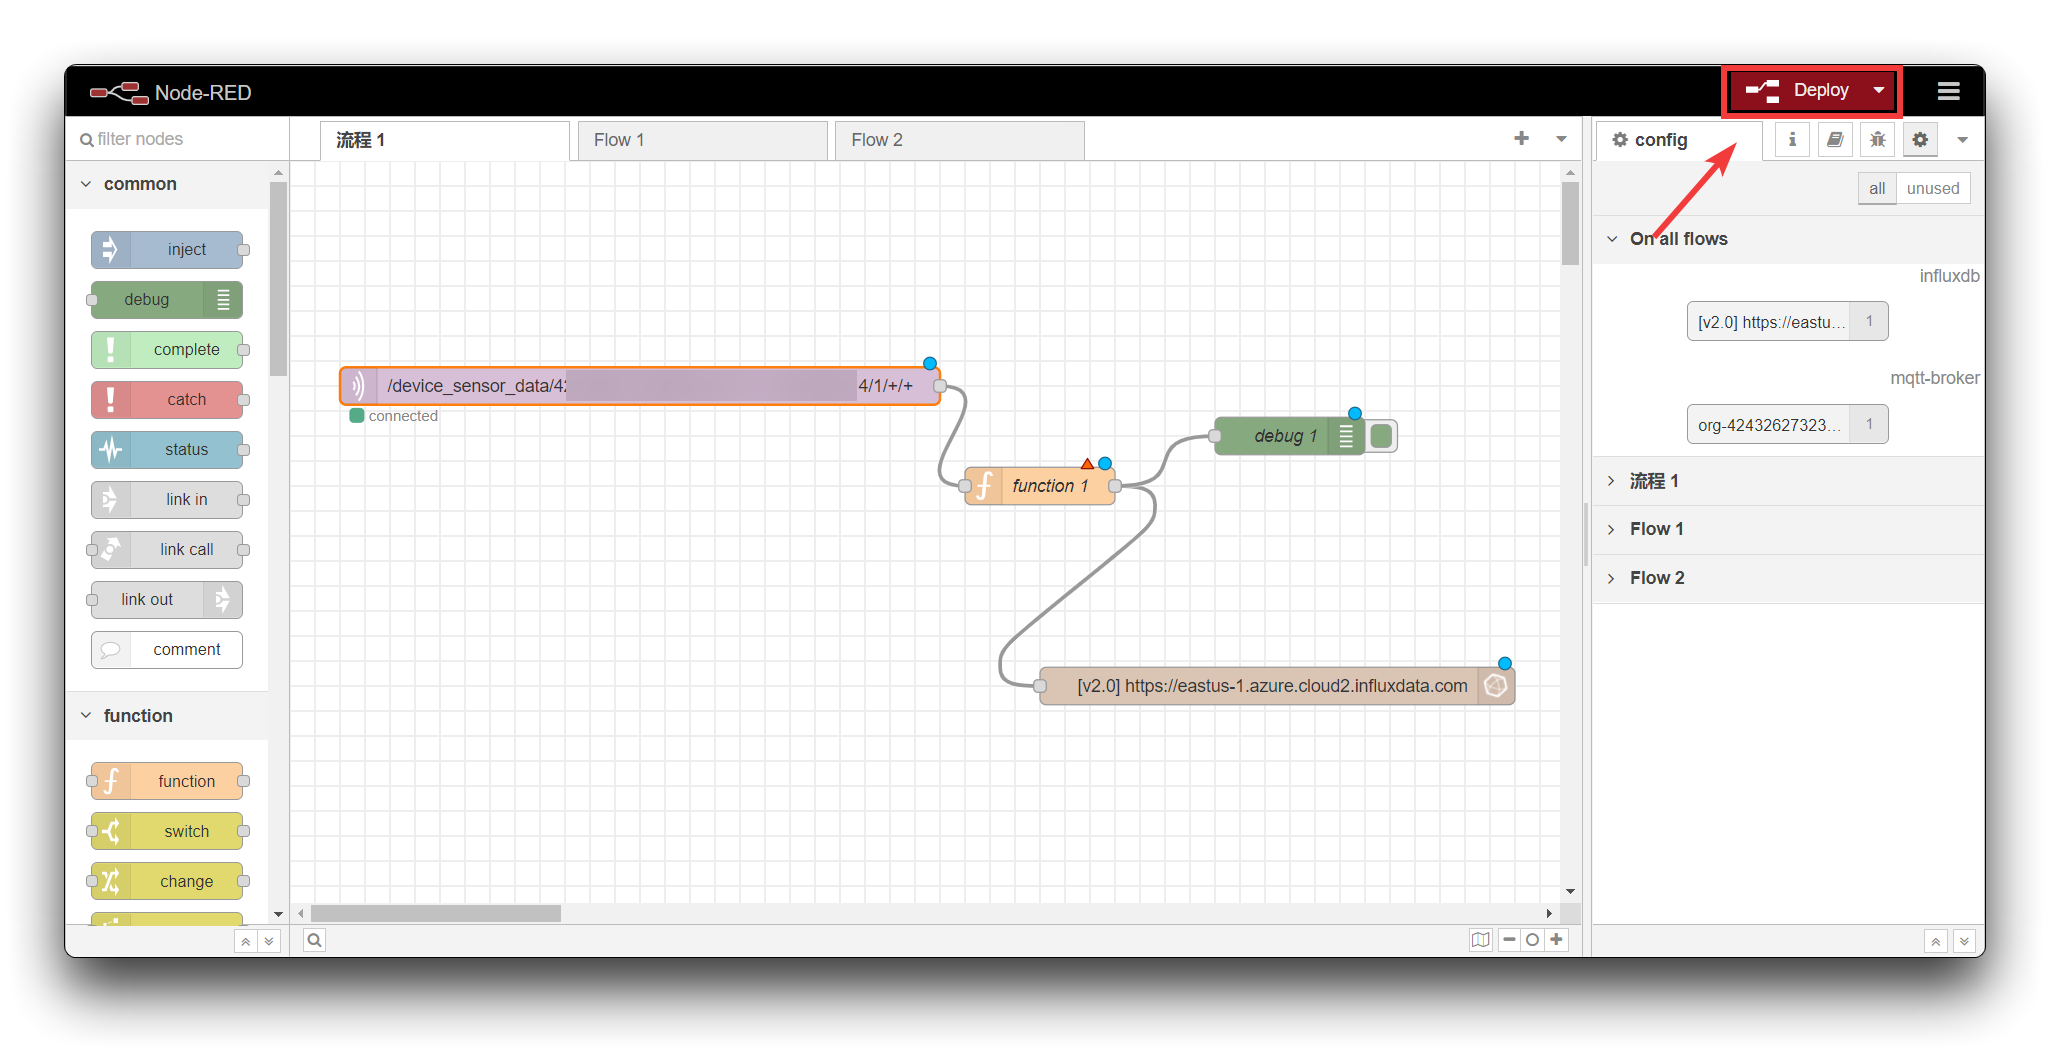Open influxdb [v2.0] https://eastu config node

coord(1787,322)
